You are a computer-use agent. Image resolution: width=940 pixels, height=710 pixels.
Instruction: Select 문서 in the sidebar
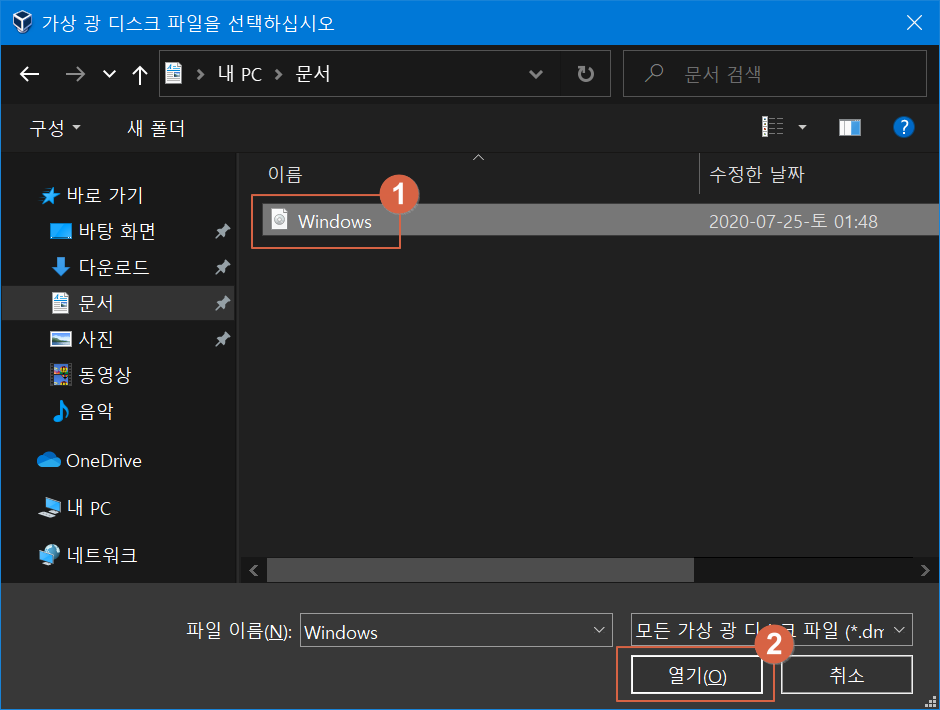point(118,303)
